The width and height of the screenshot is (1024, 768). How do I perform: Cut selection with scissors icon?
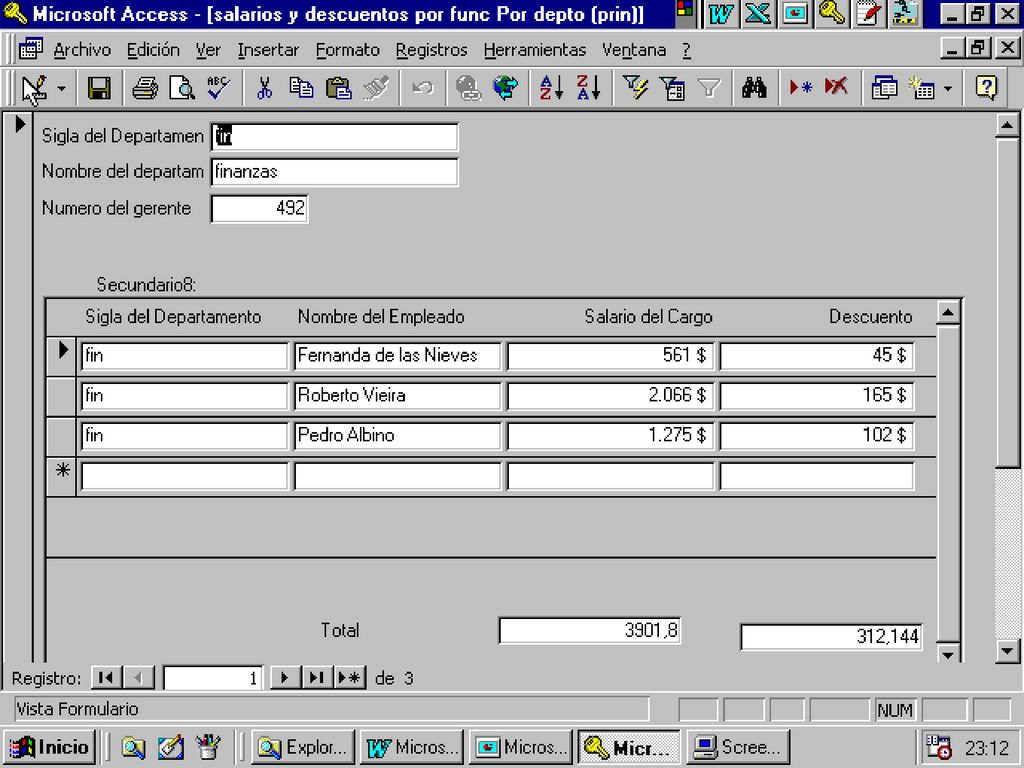[x=264, y=88]
